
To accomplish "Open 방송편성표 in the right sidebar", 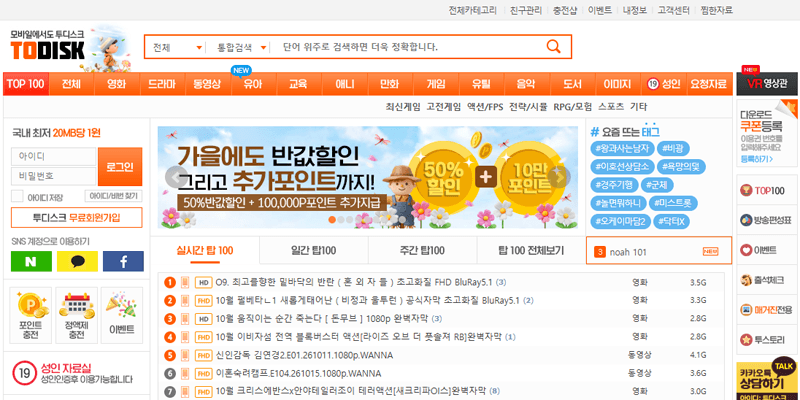I will 767,220.
